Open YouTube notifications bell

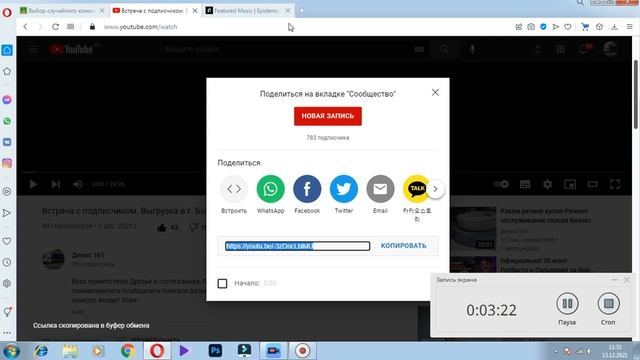tap(584, 49)
